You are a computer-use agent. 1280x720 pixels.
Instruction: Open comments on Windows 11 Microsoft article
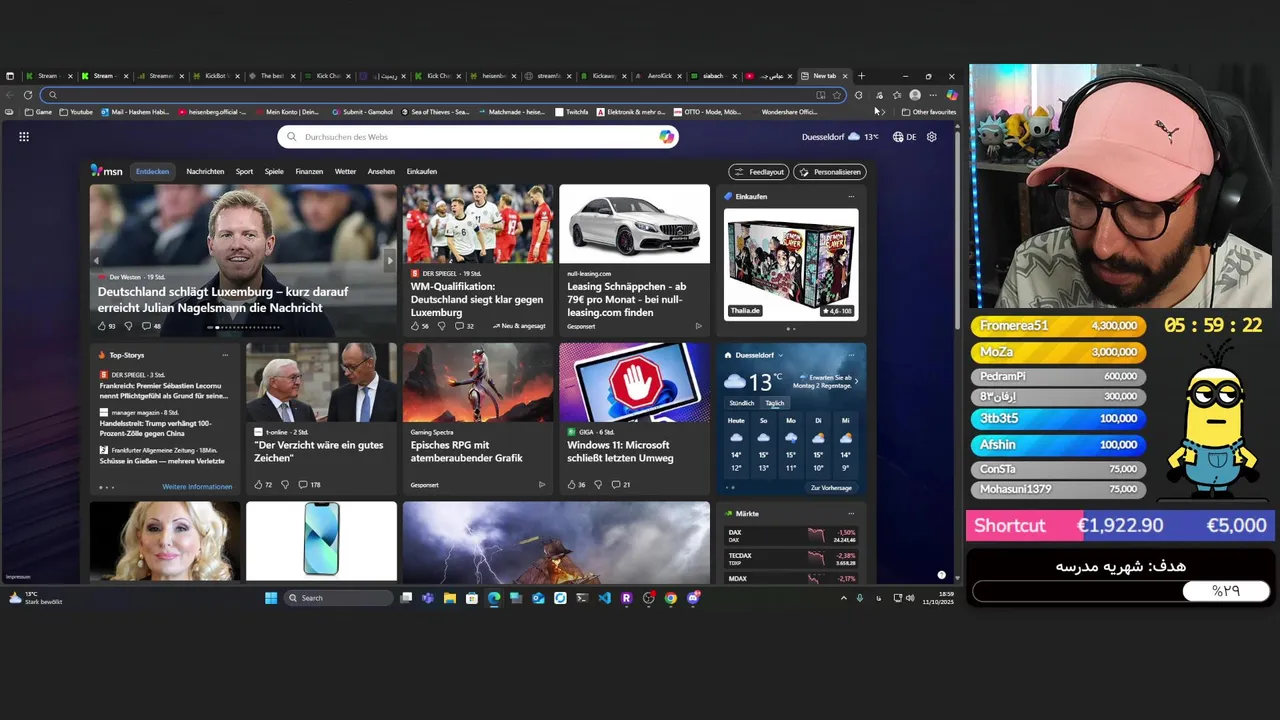point(620,485)
